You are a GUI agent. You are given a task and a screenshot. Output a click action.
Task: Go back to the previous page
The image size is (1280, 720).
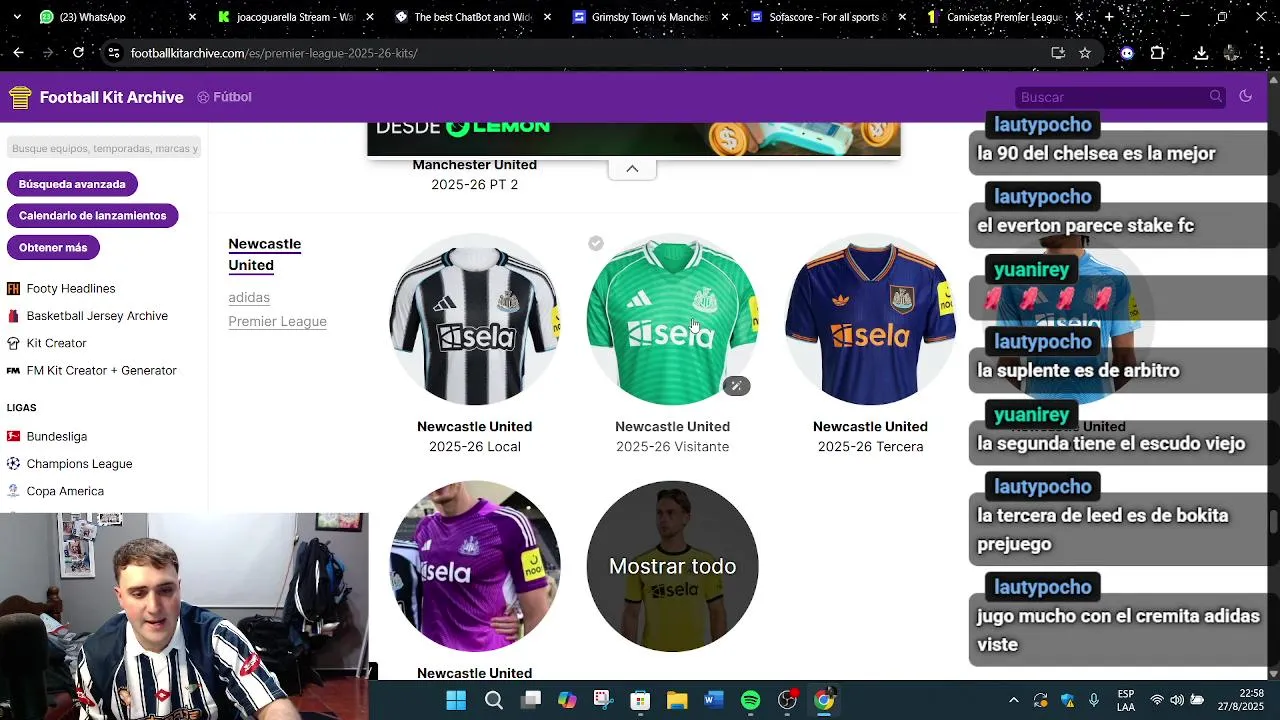18,53
